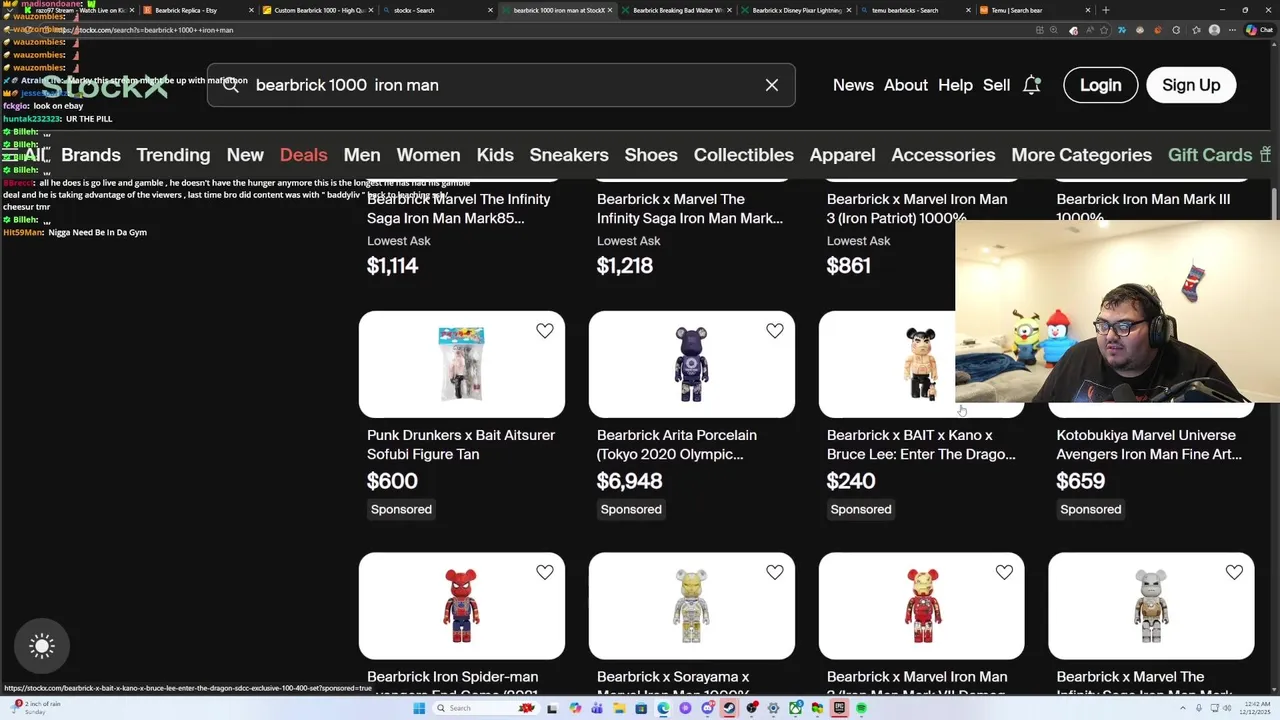Viewport: 1280px width, 720px height.
Task: Open Copilot from the taskbar
Action: point(575,708)
